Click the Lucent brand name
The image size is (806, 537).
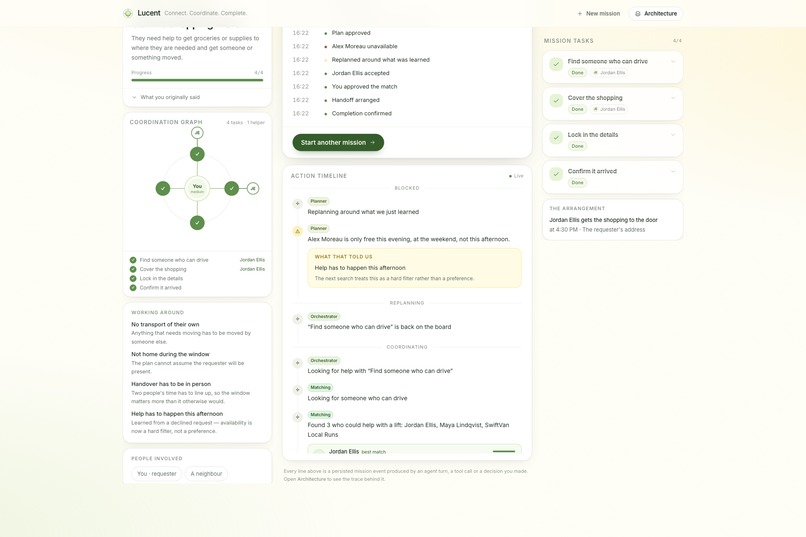(149, 13)
